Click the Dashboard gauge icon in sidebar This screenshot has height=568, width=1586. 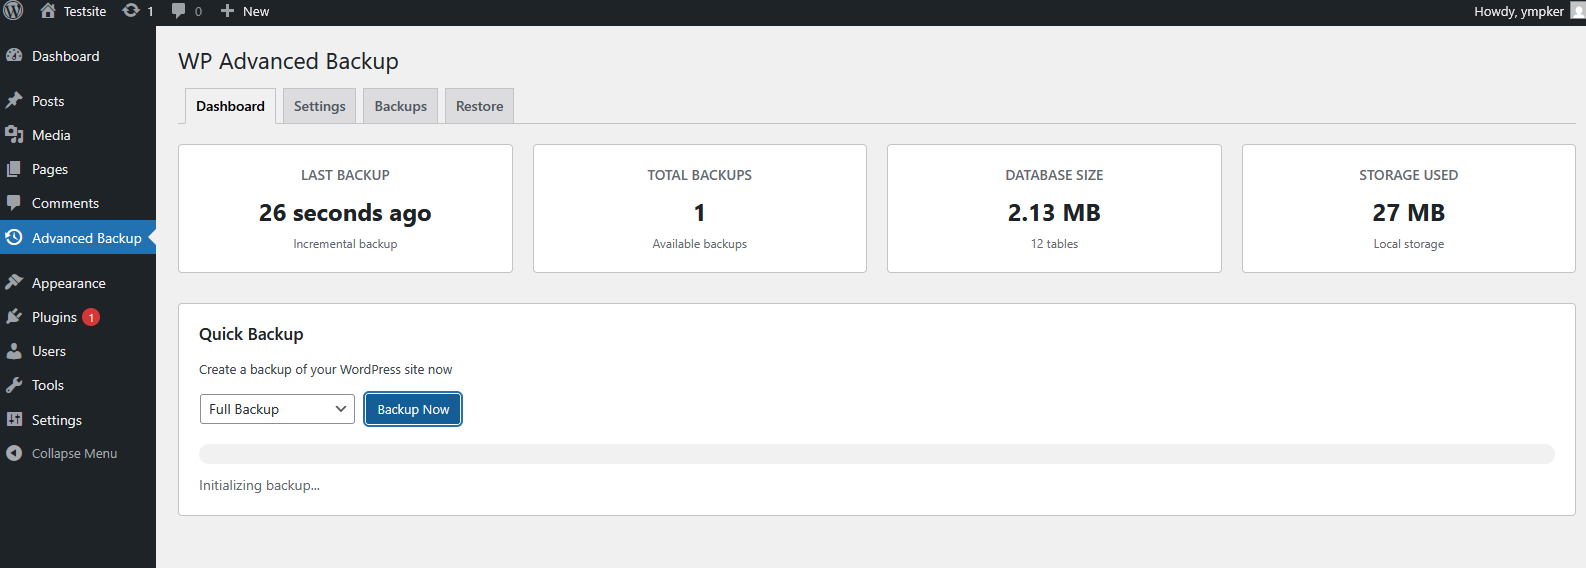point(14,56)
